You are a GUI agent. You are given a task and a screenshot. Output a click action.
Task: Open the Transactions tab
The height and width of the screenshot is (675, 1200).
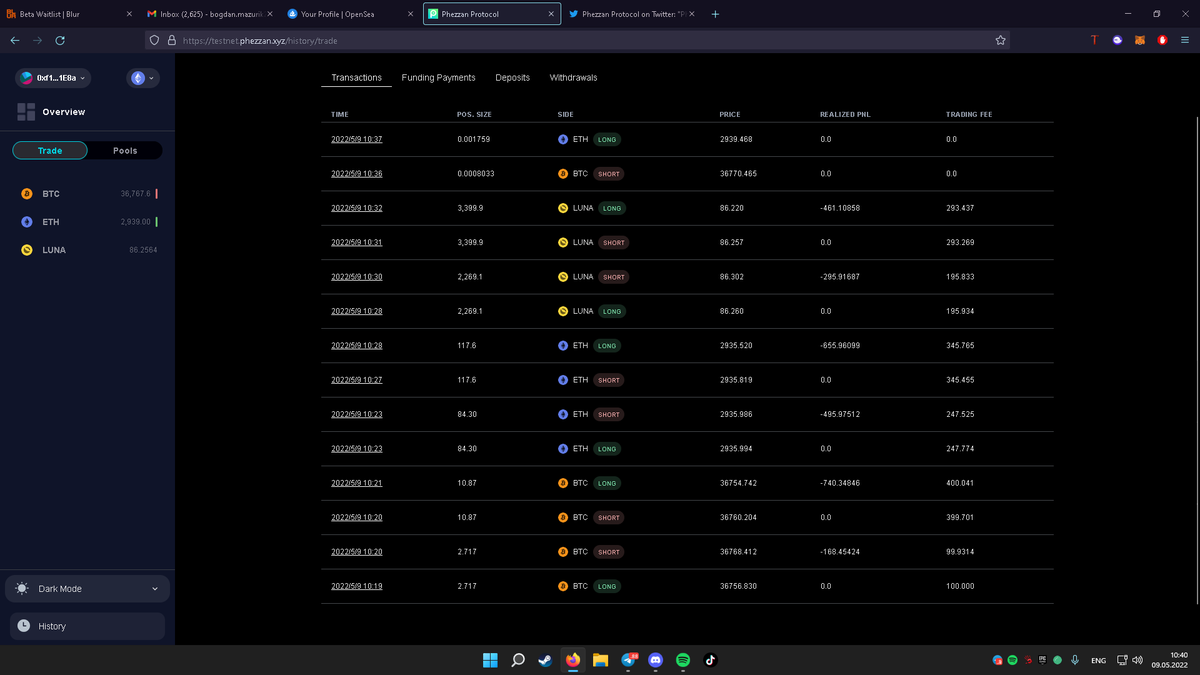point(357,77)
